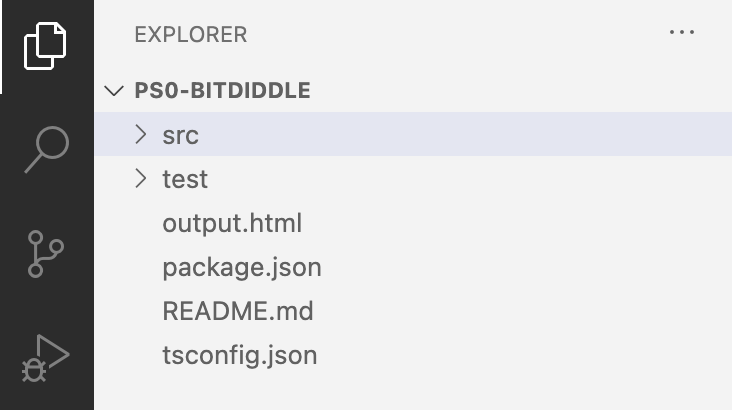Expand the test folder chevron
Screen dimensions: 732x410
point(141,179)
